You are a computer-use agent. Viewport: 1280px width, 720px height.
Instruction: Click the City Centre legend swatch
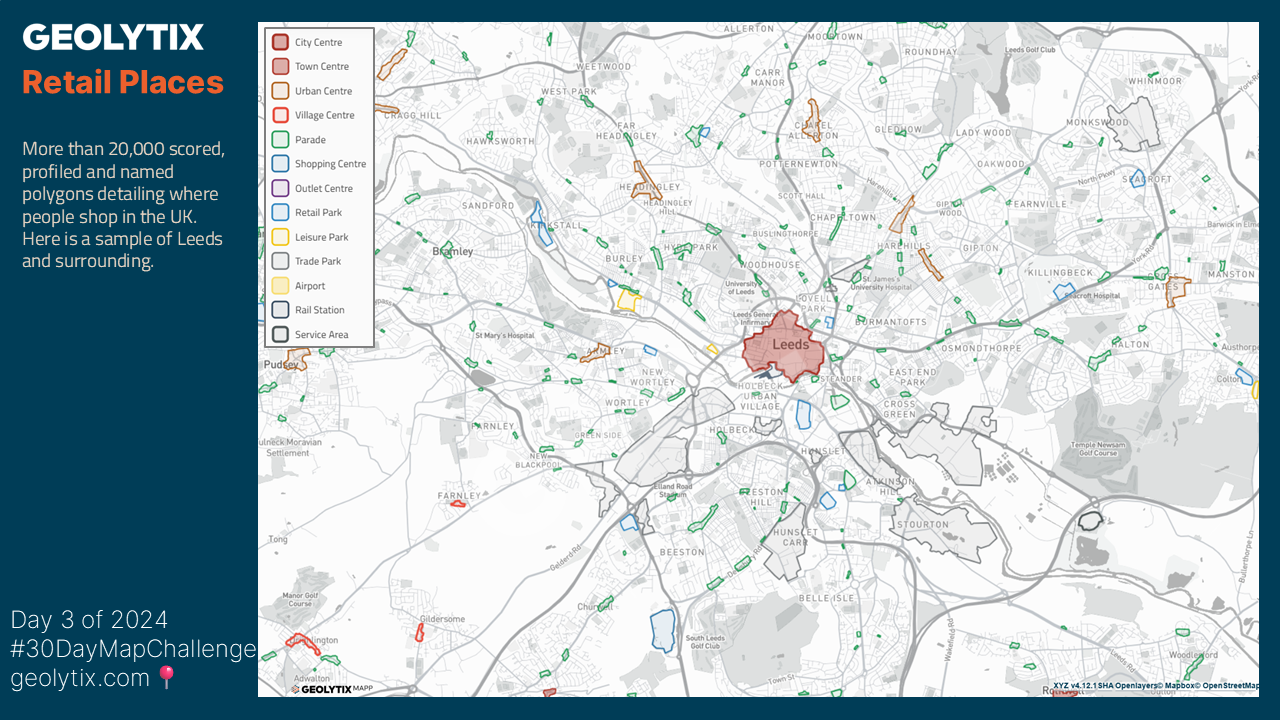coord(281,42)
